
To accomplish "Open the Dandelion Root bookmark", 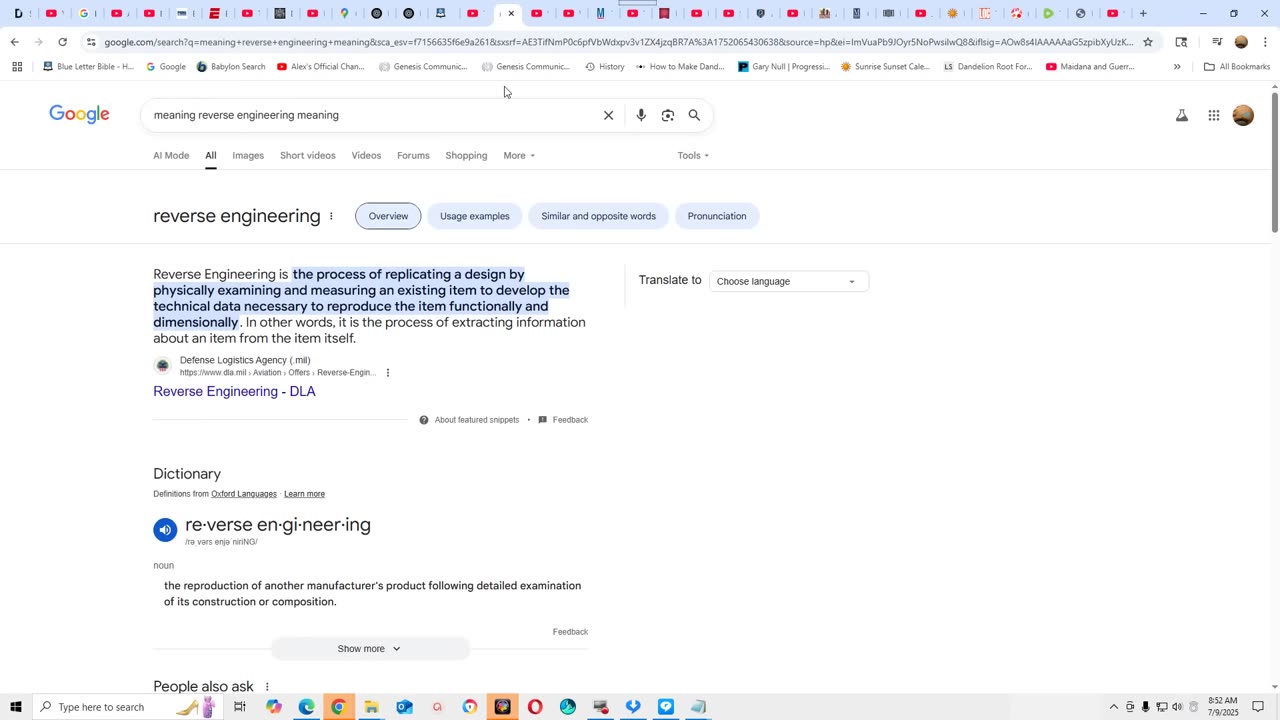I will pos(988,67).
